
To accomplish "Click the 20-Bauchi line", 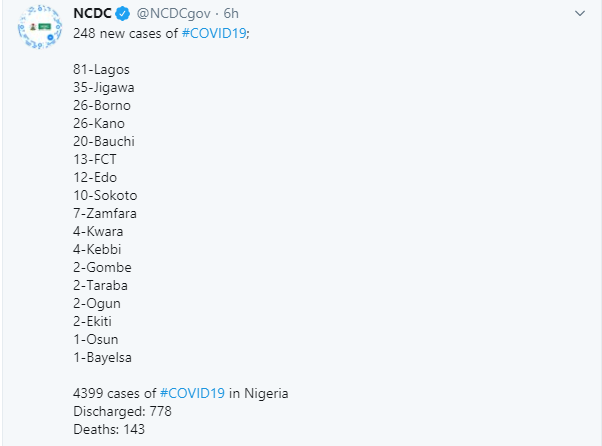I will click(104, 142).
